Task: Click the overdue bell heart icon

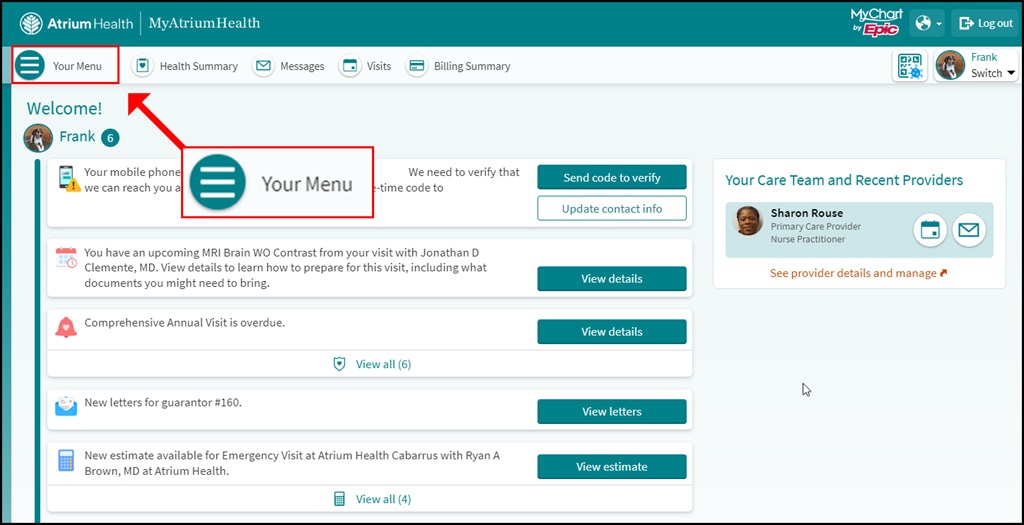Action: pos(66,326)
